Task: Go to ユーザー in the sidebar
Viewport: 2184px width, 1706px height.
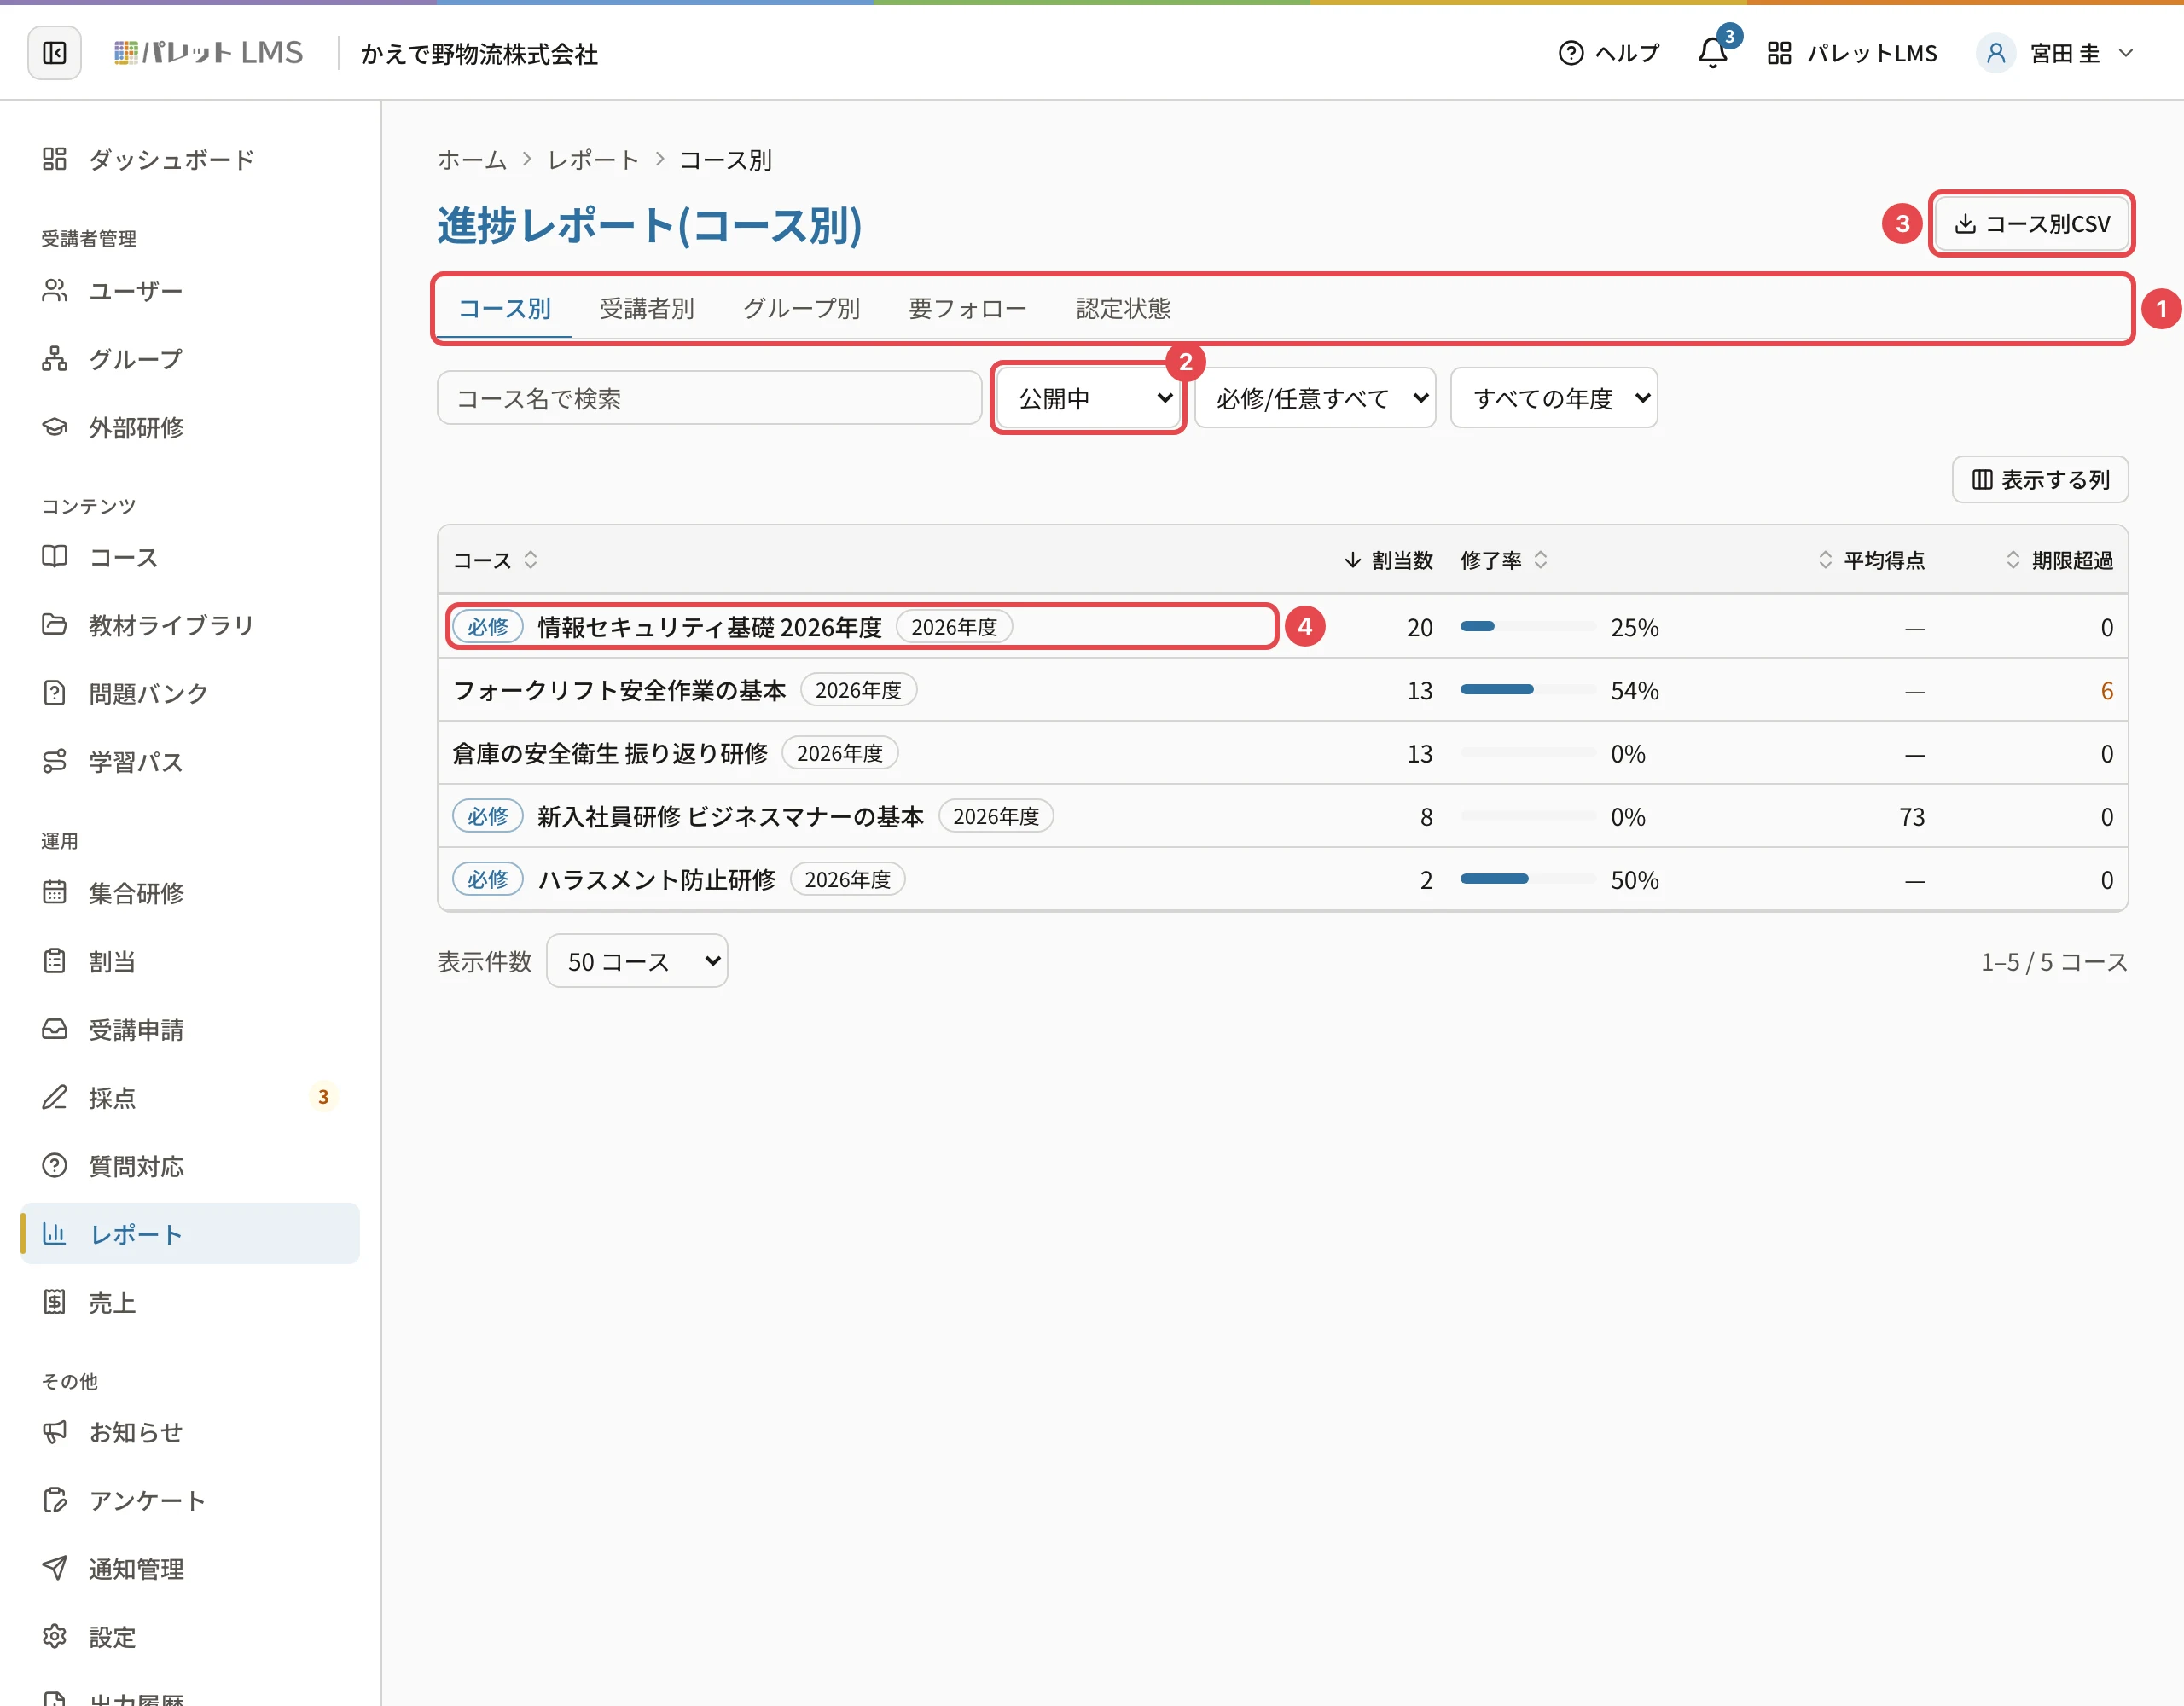Action: 190,291
